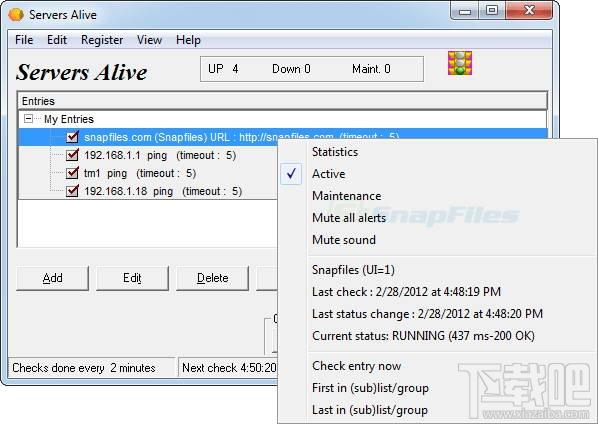Click the 'Last check' info line
598x424 pixels.
406,292
